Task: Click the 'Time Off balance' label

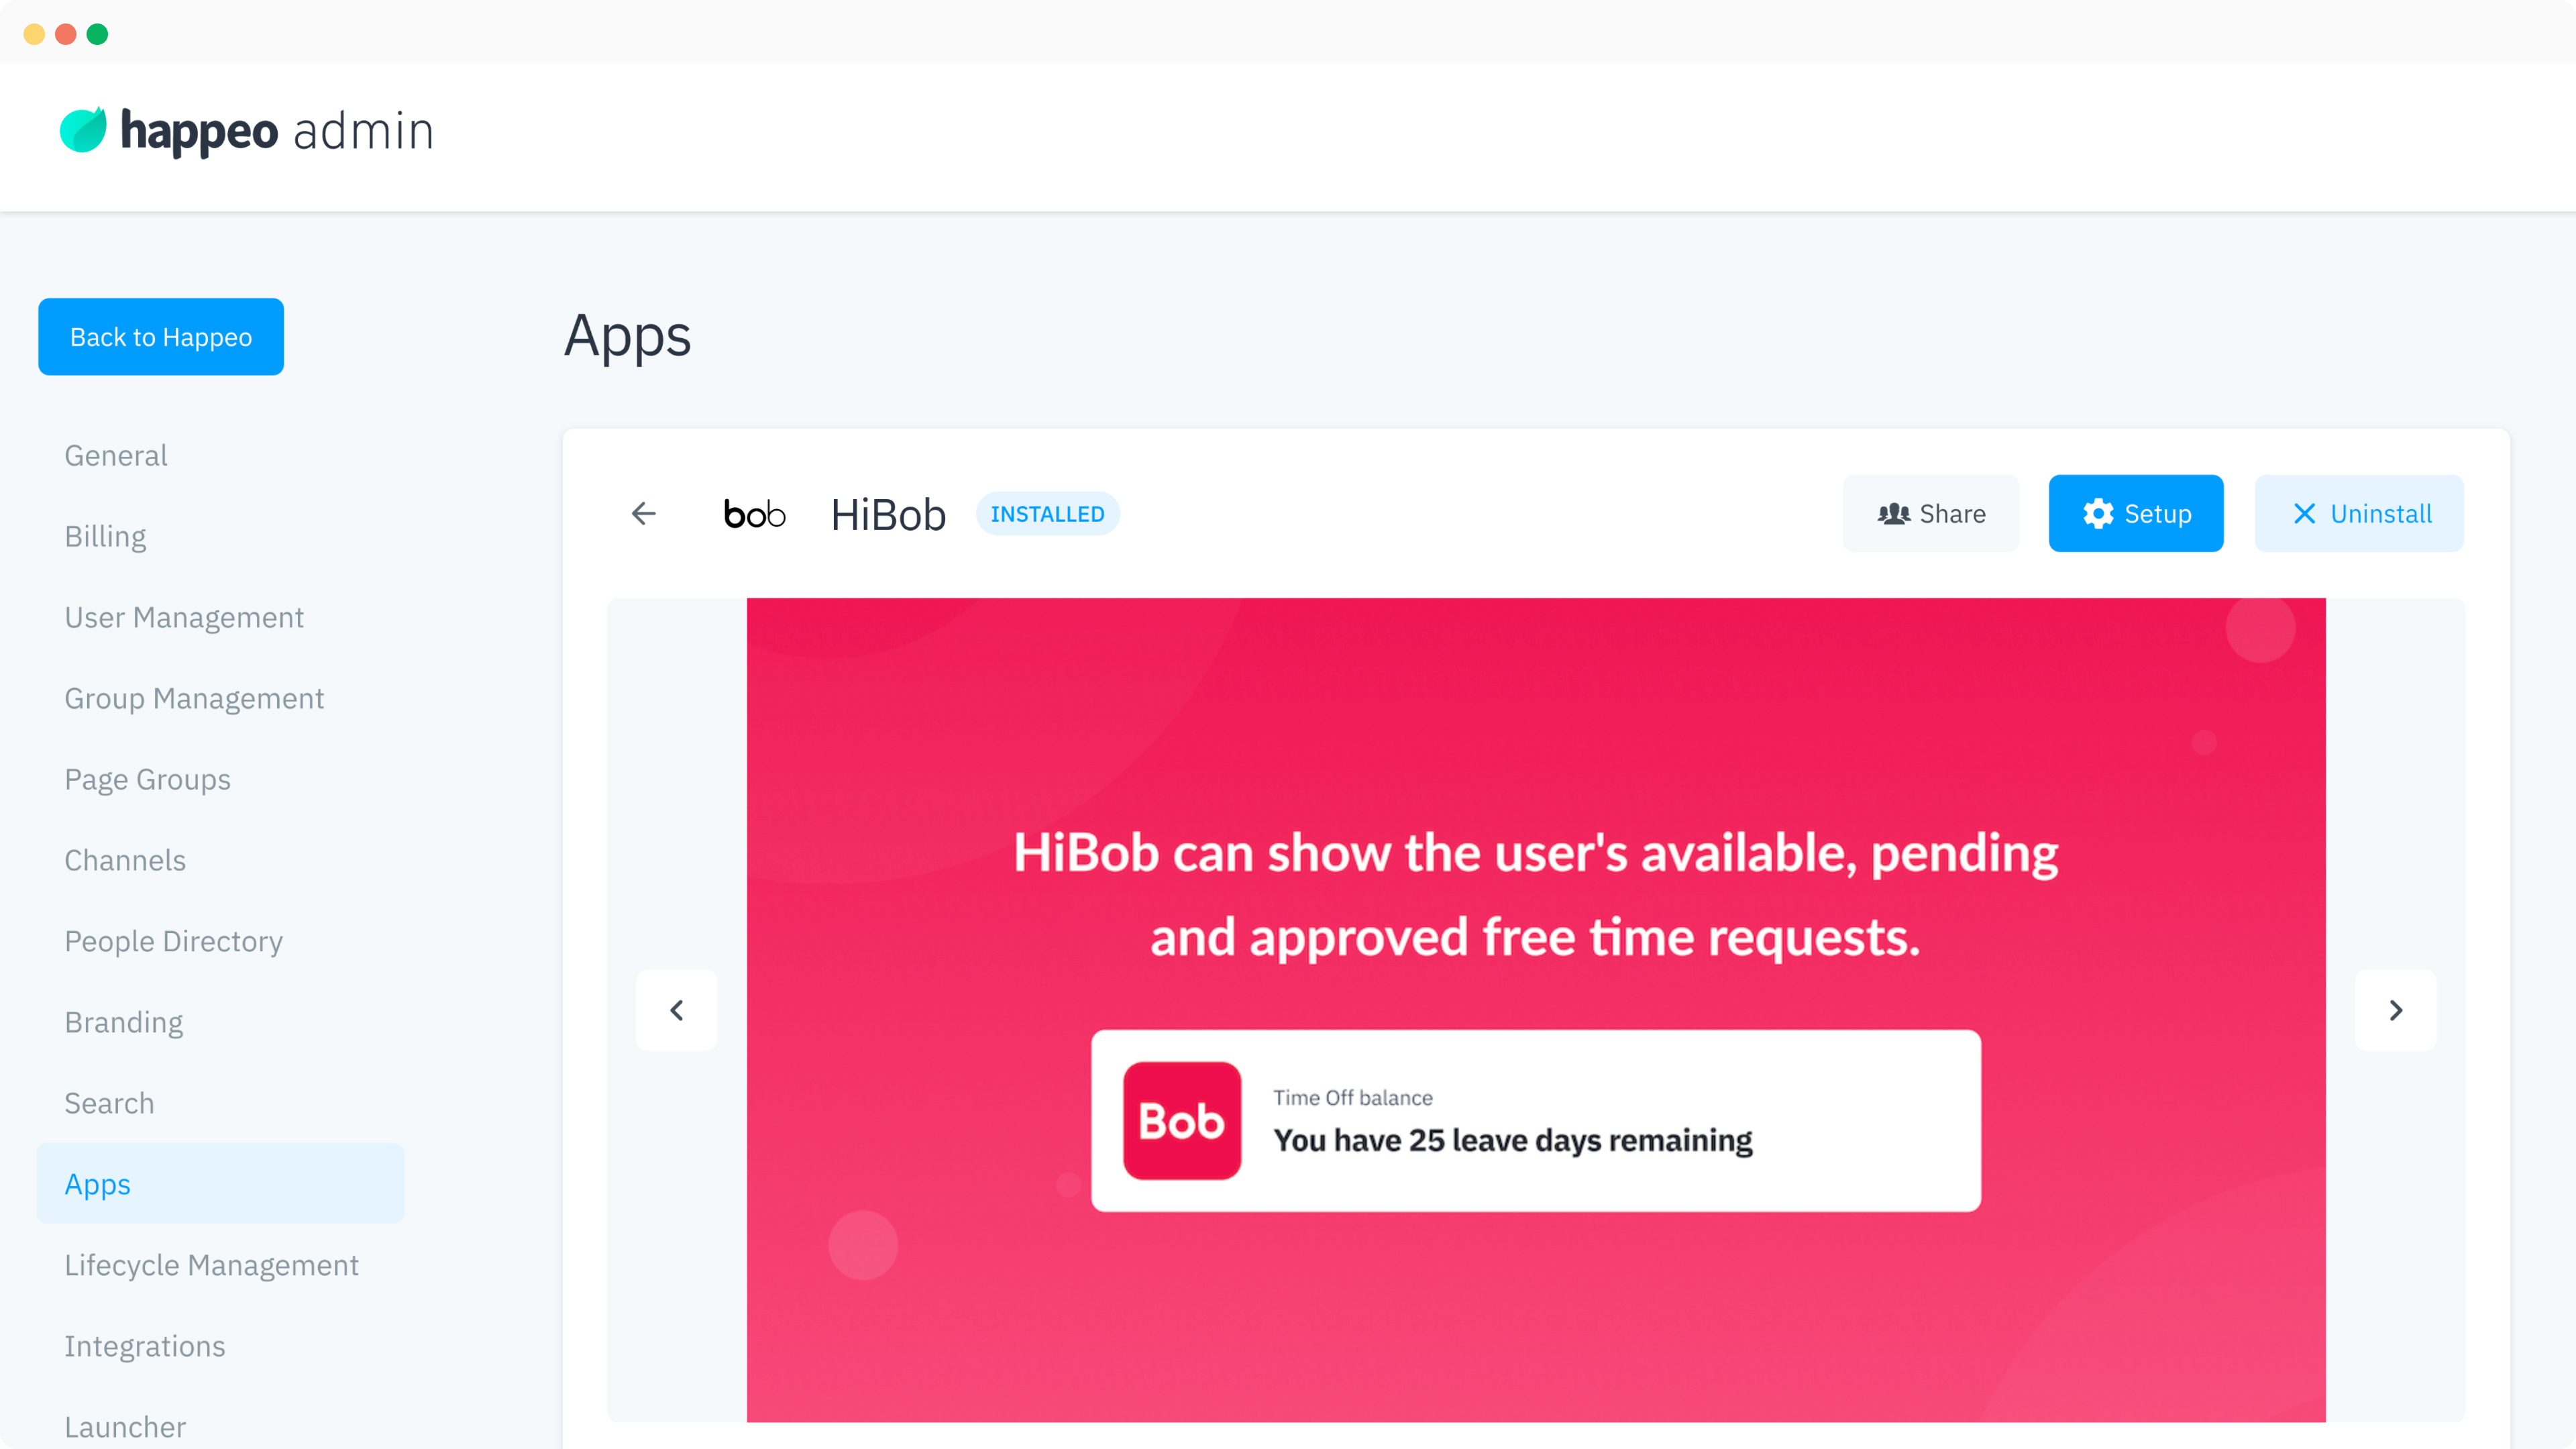Action: pos(1352,1098)
